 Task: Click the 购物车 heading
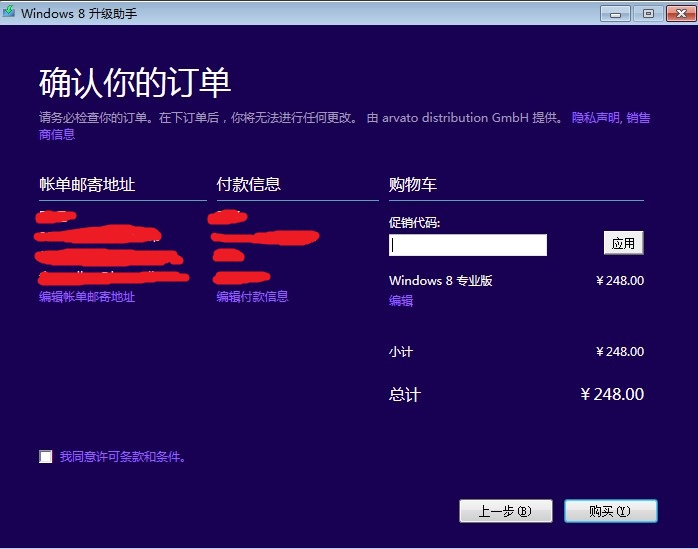click(x=413, y=184)
